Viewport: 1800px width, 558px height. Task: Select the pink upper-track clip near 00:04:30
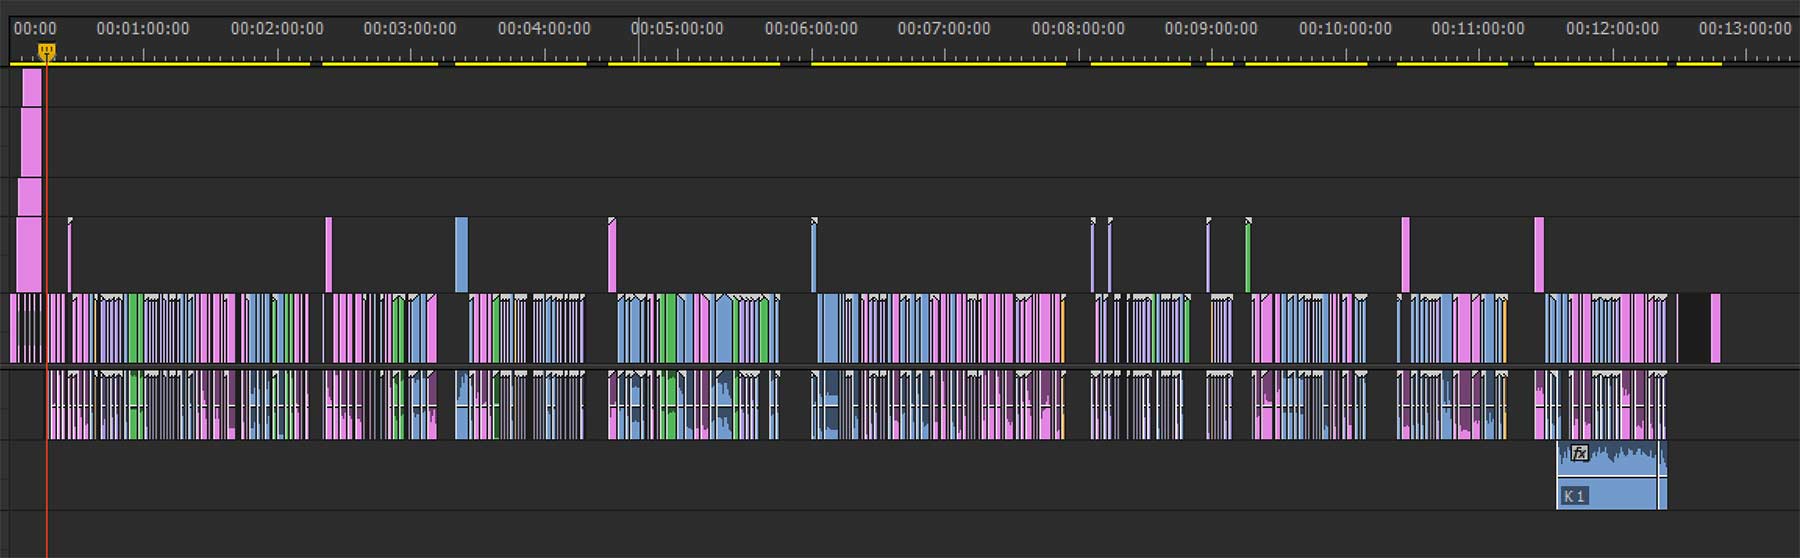click(x=612, y=256)
